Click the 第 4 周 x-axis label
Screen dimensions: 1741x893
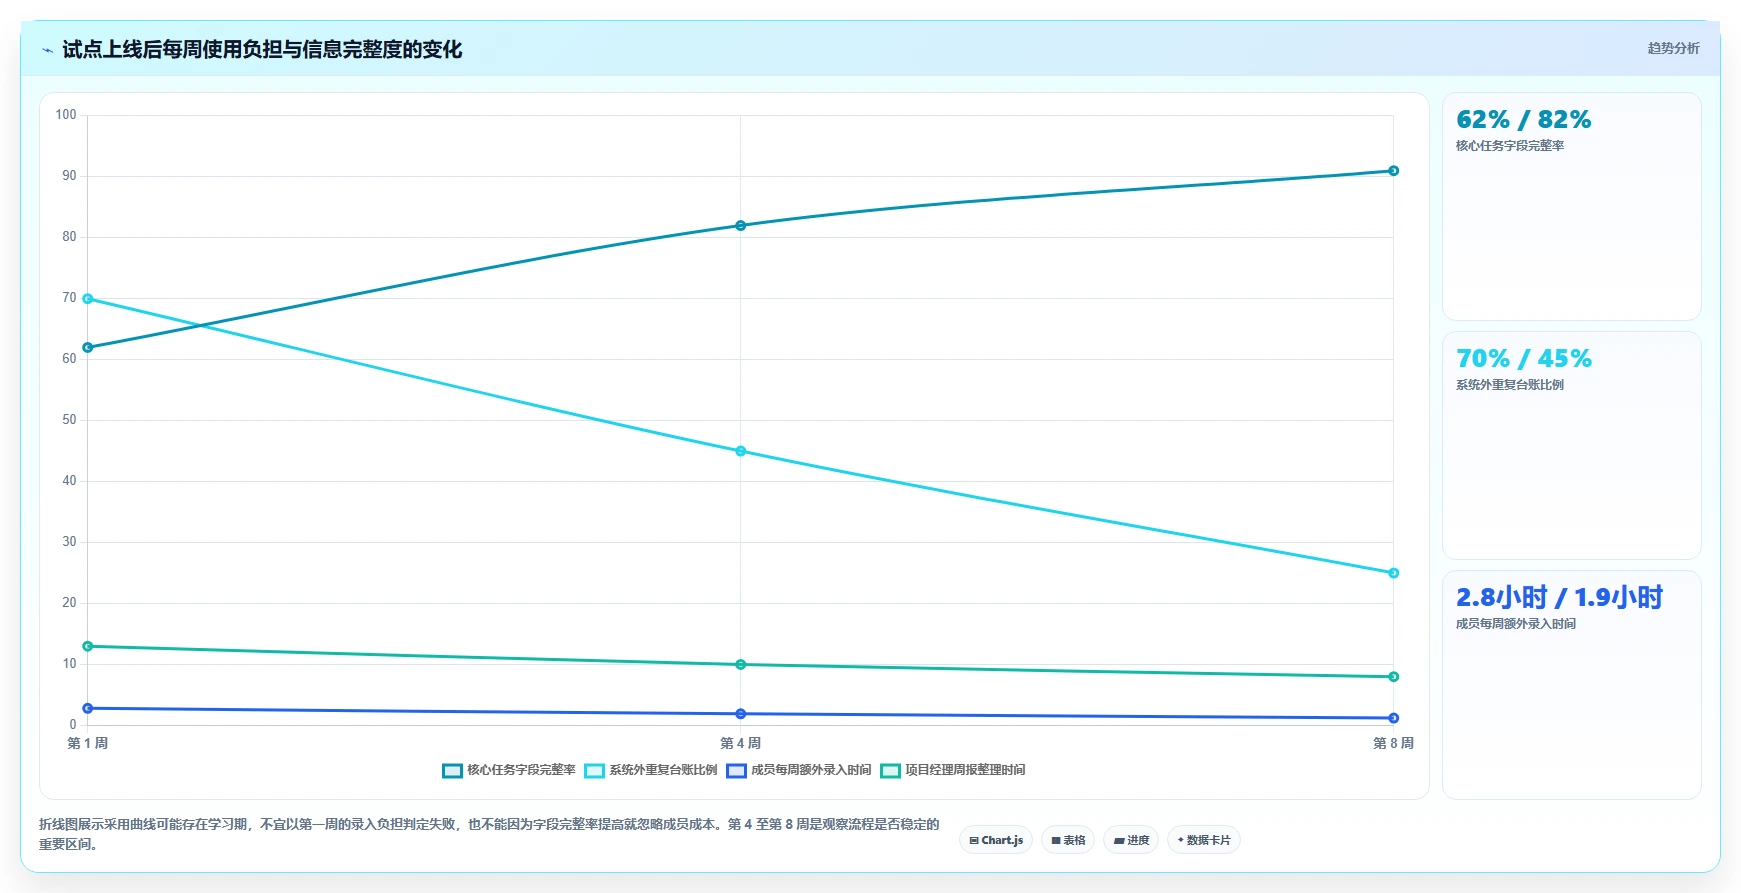tap(741, 743)
